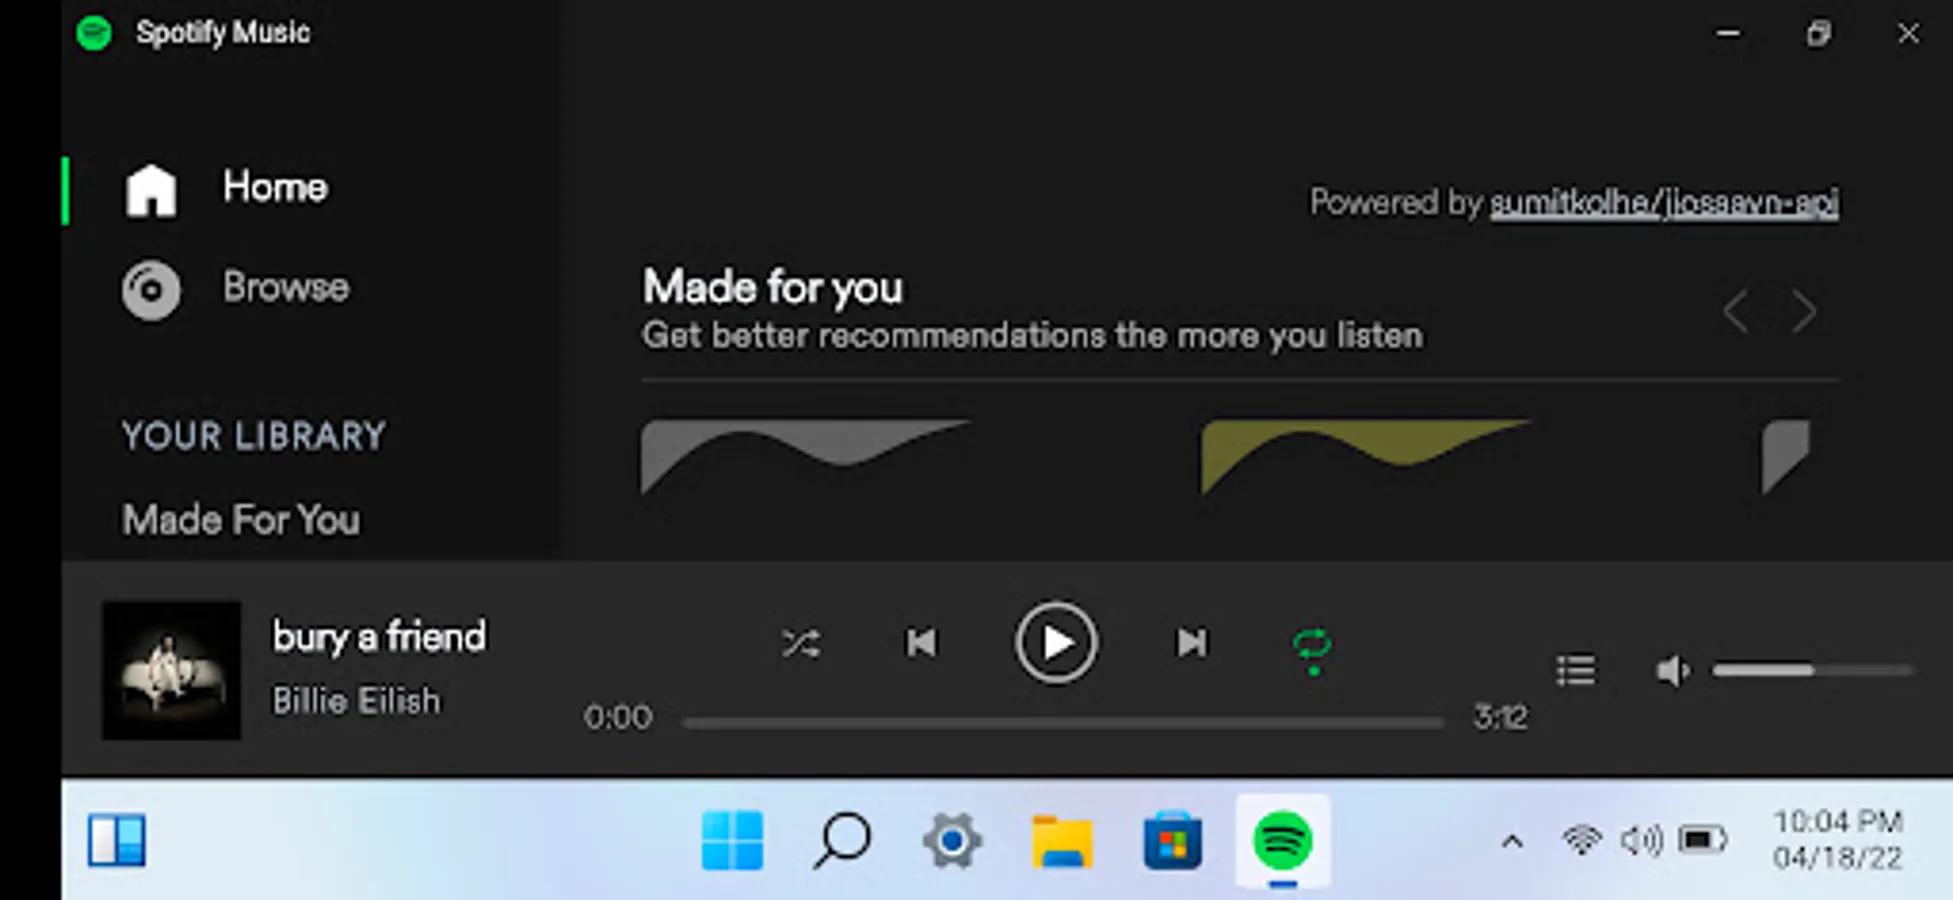Open the system volume tray icon
The width and height of the screenshot is (1953, 900).
pos(1641,840)
